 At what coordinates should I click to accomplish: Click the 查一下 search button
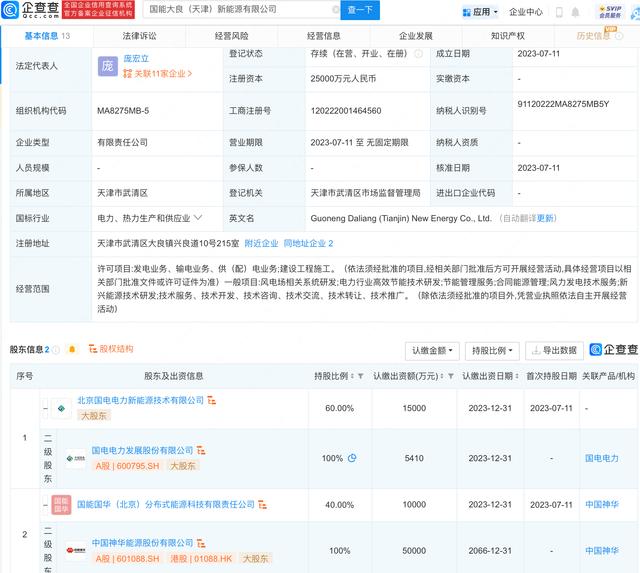coord(358,11)
